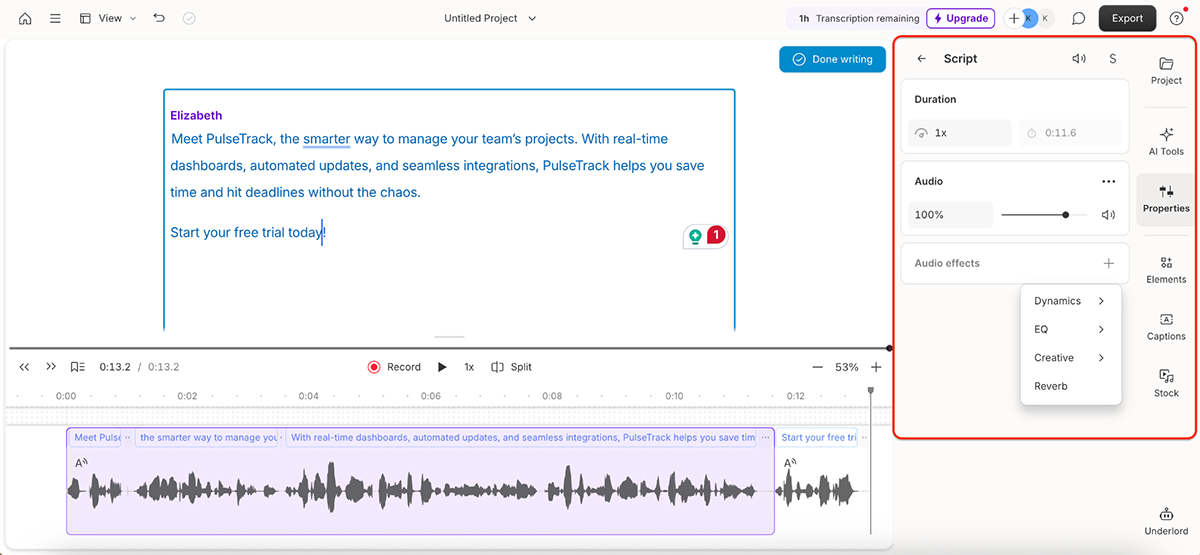Mute audio with speaker icon beside slider
This screenshot has height=555, width=1200.
(1108, 215)
